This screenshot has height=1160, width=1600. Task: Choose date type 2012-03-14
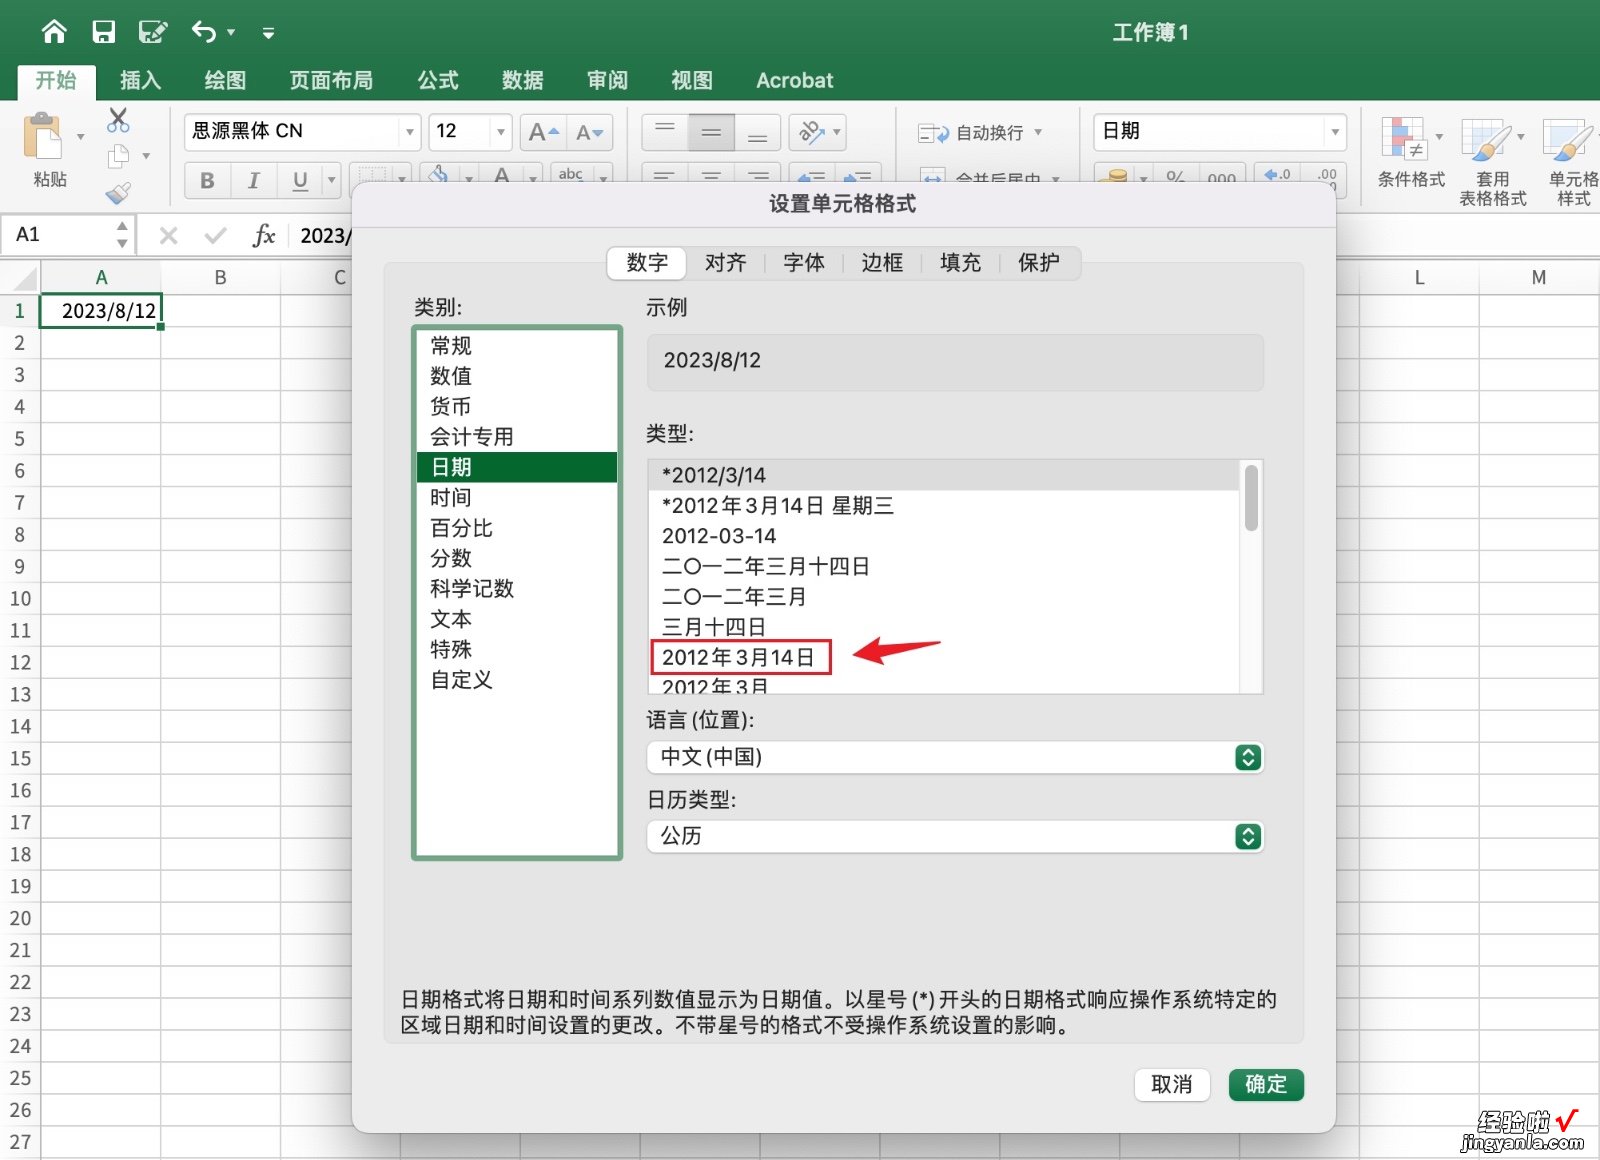[944, 536]
